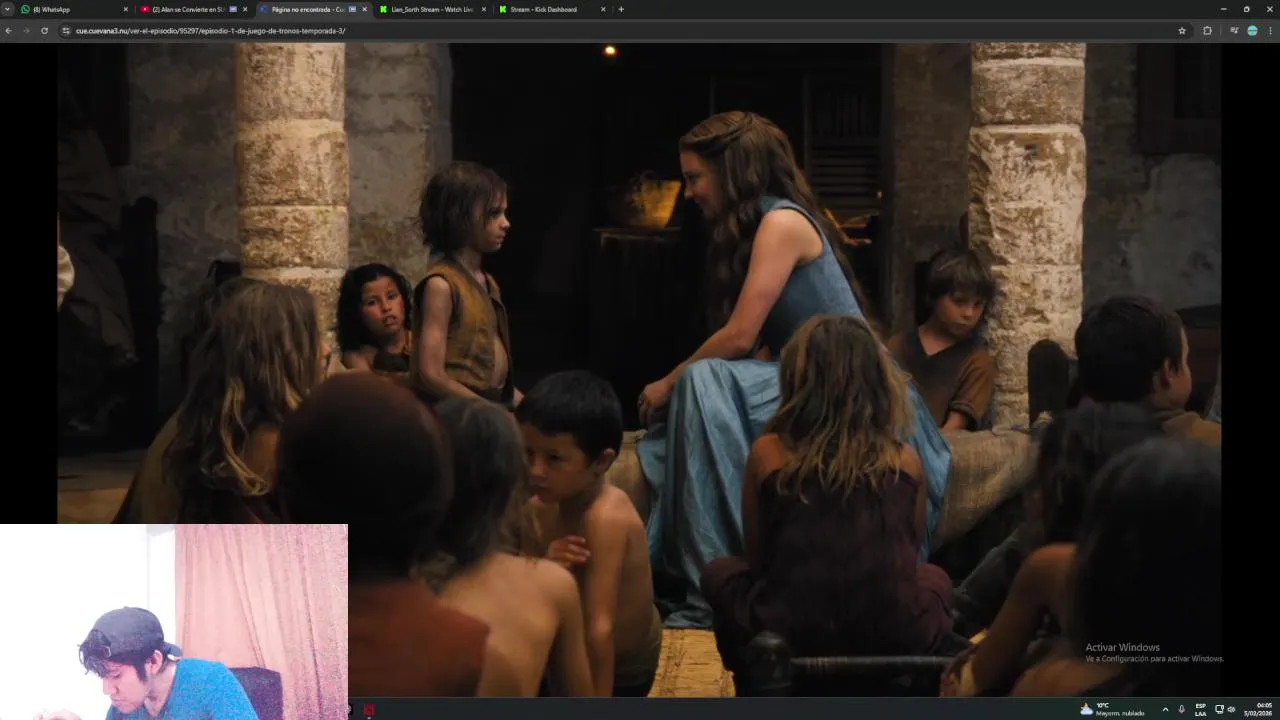
Task: Restore down the browser window
Action: [x=1246, y=9]
